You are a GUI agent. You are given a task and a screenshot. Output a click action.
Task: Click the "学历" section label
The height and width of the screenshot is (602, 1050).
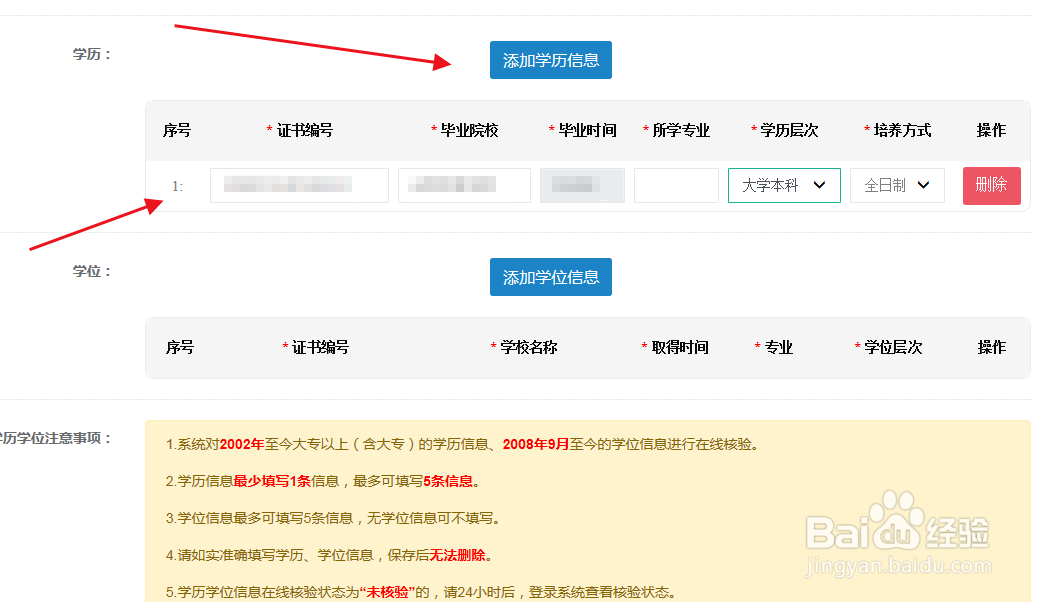pos(88,54)
